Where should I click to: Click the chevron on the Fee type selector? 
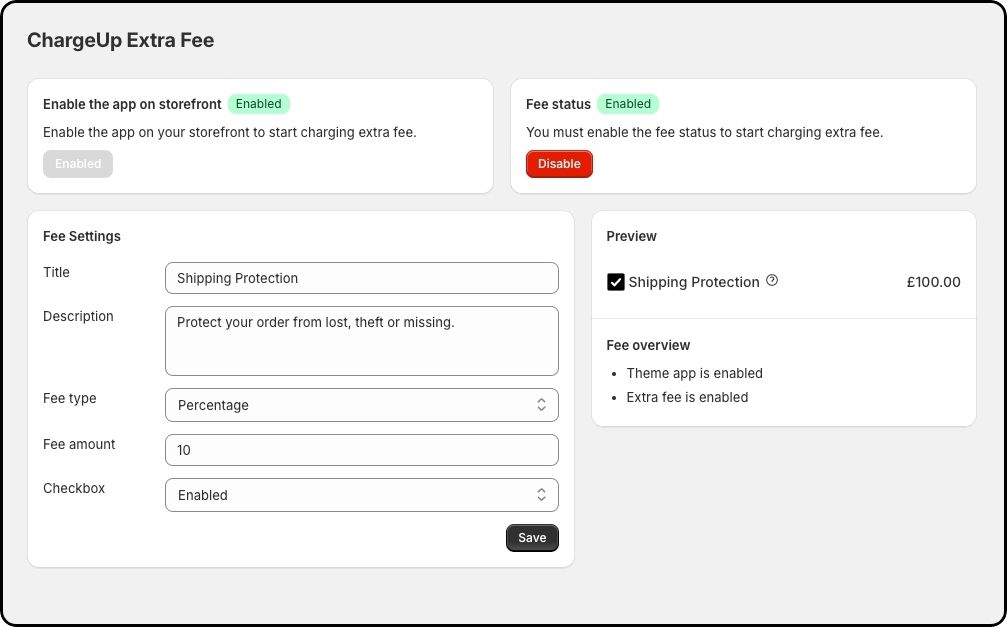pyautogui.click(x=541, y=405)
